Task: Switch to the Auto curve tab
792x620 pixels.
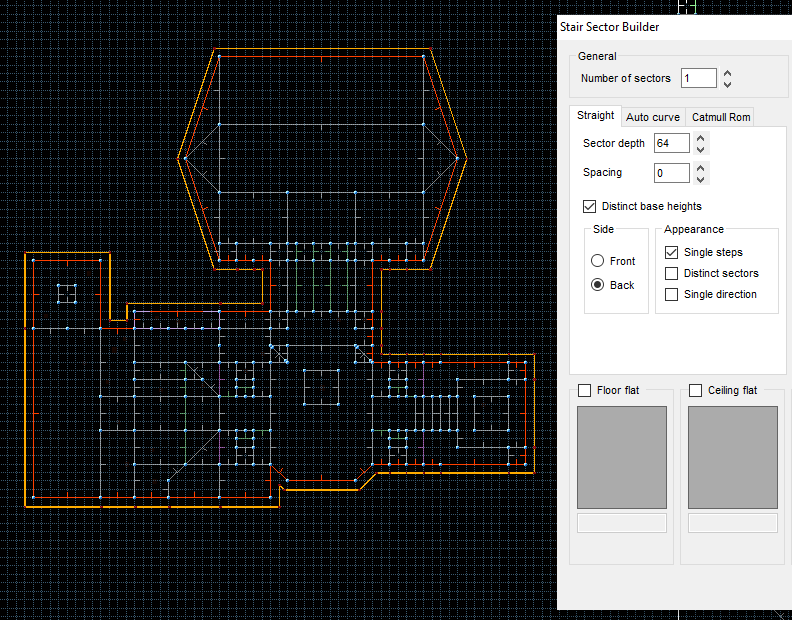Action: (x=653, y=117)
